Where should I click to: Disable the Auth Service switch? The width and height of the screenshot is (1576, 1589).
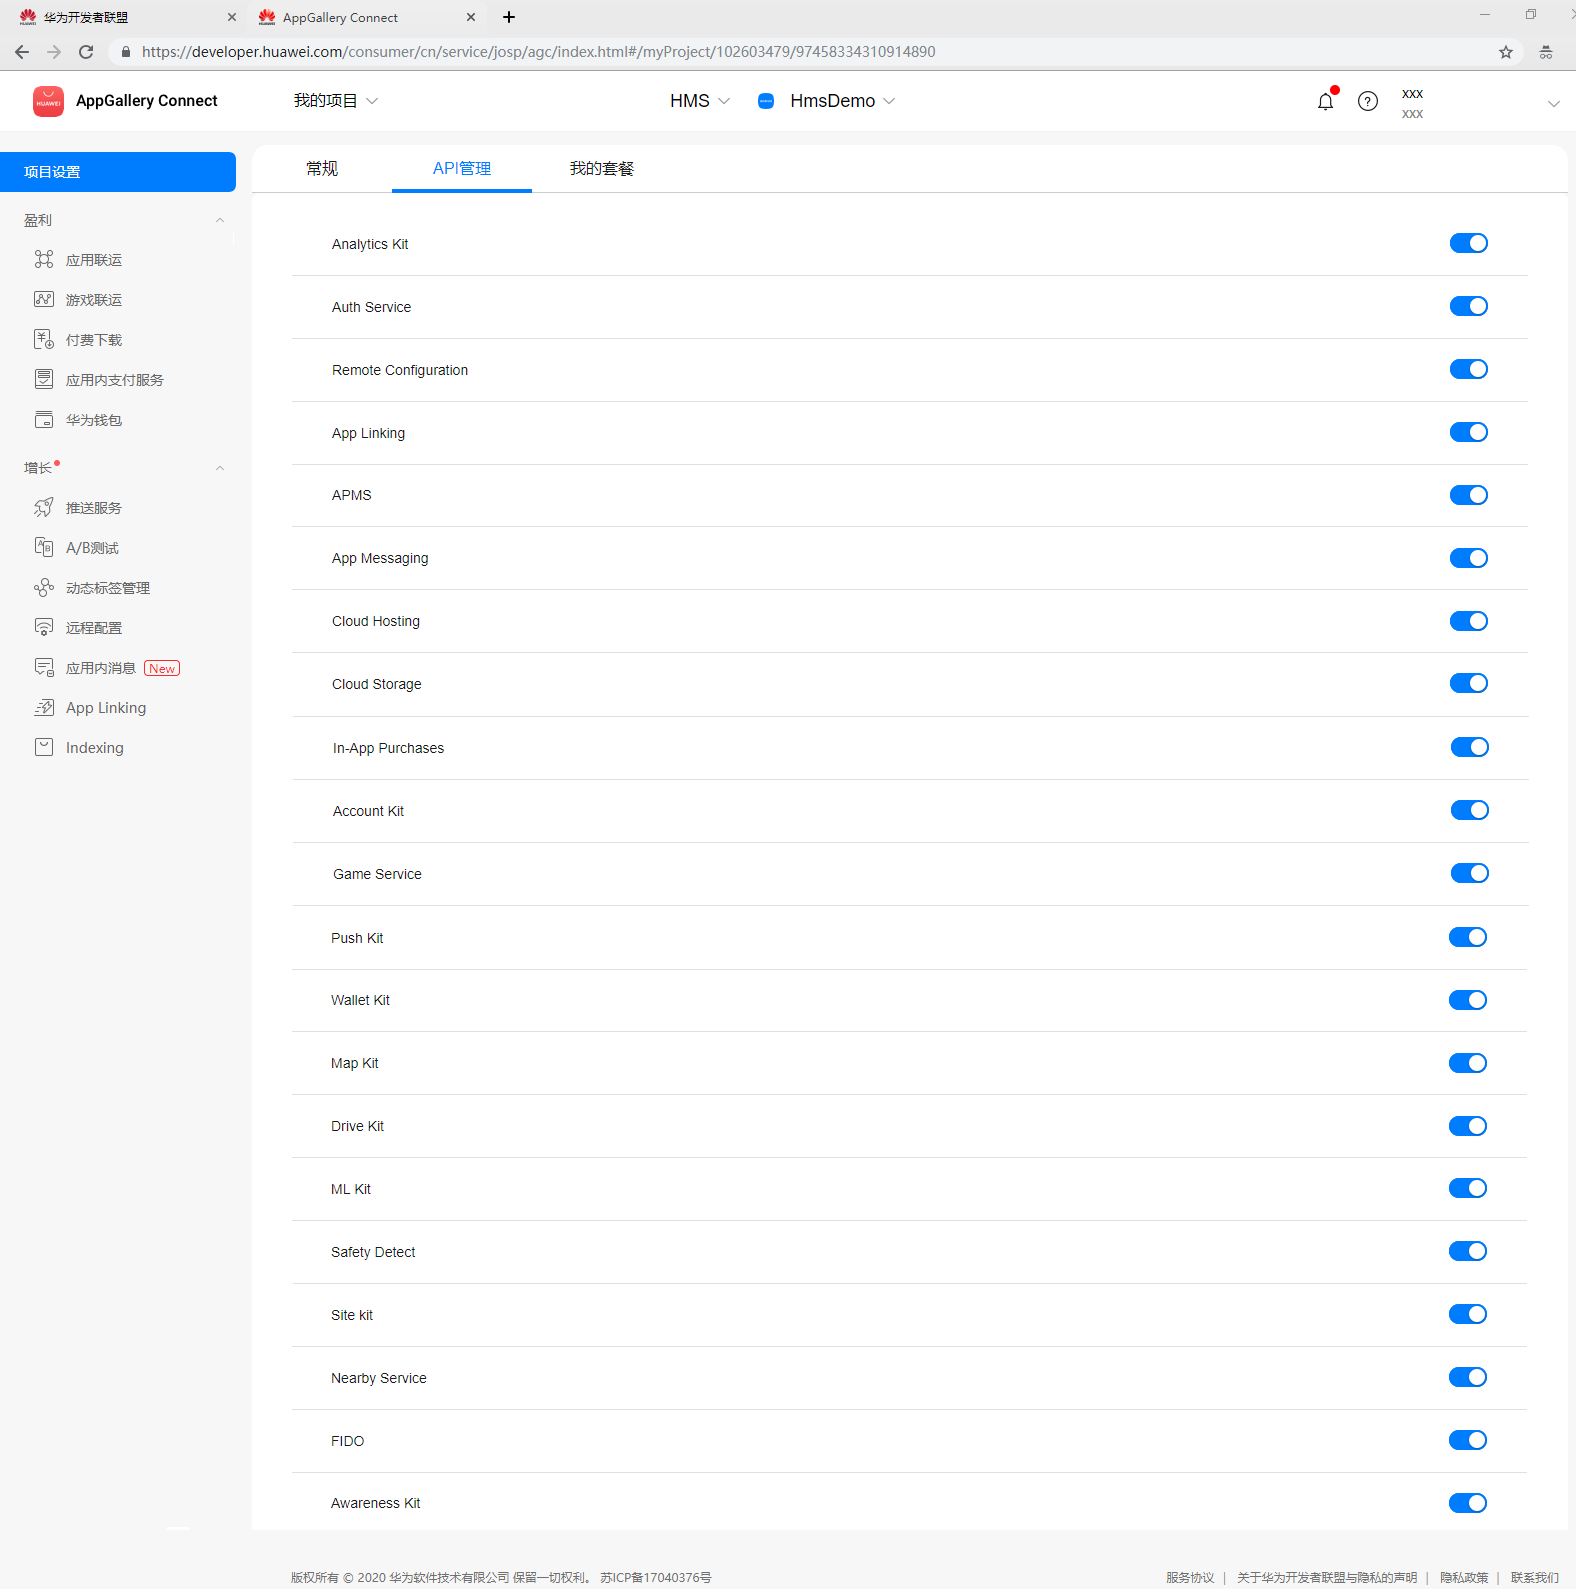tap(1469, 307)
